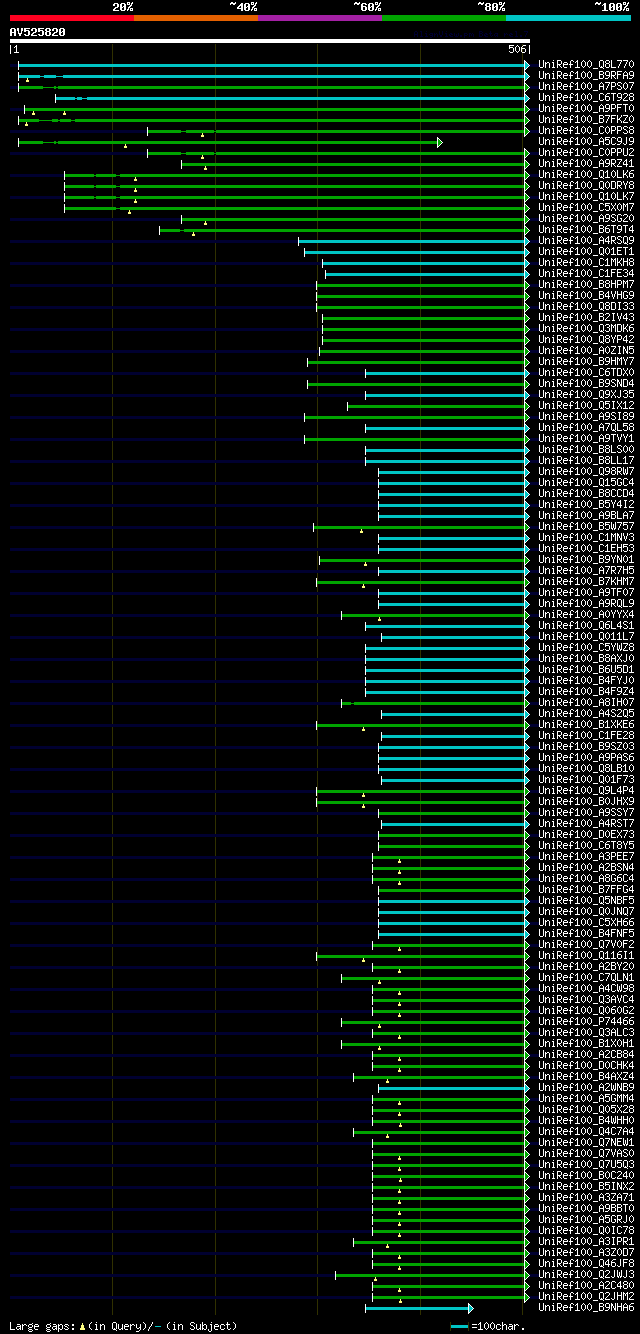Select the UniRef100_B9NHA6 label
Image resolution: width=640 pixels, height=1334 pixels.
point(586,1308)
